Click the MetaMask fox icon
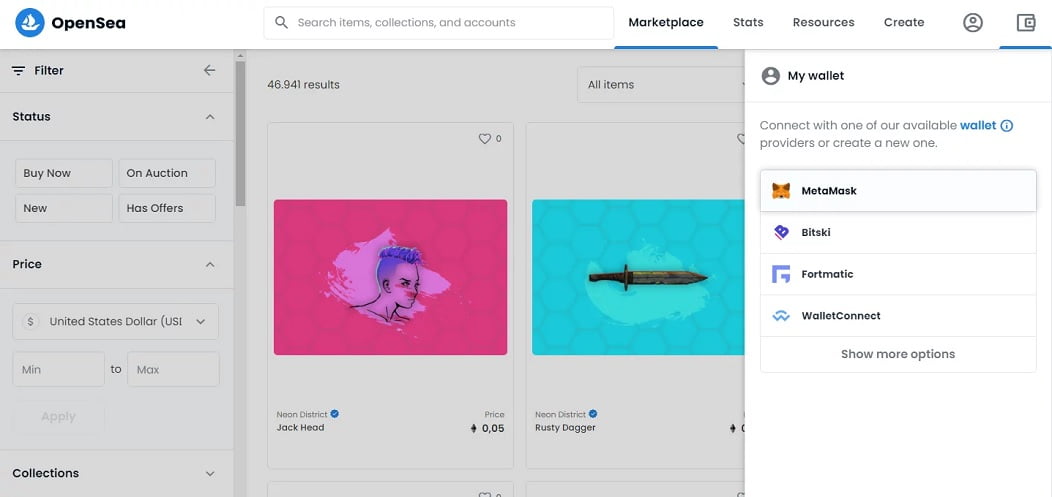The width and height of the screenshot is (1052, 497). 781,191
